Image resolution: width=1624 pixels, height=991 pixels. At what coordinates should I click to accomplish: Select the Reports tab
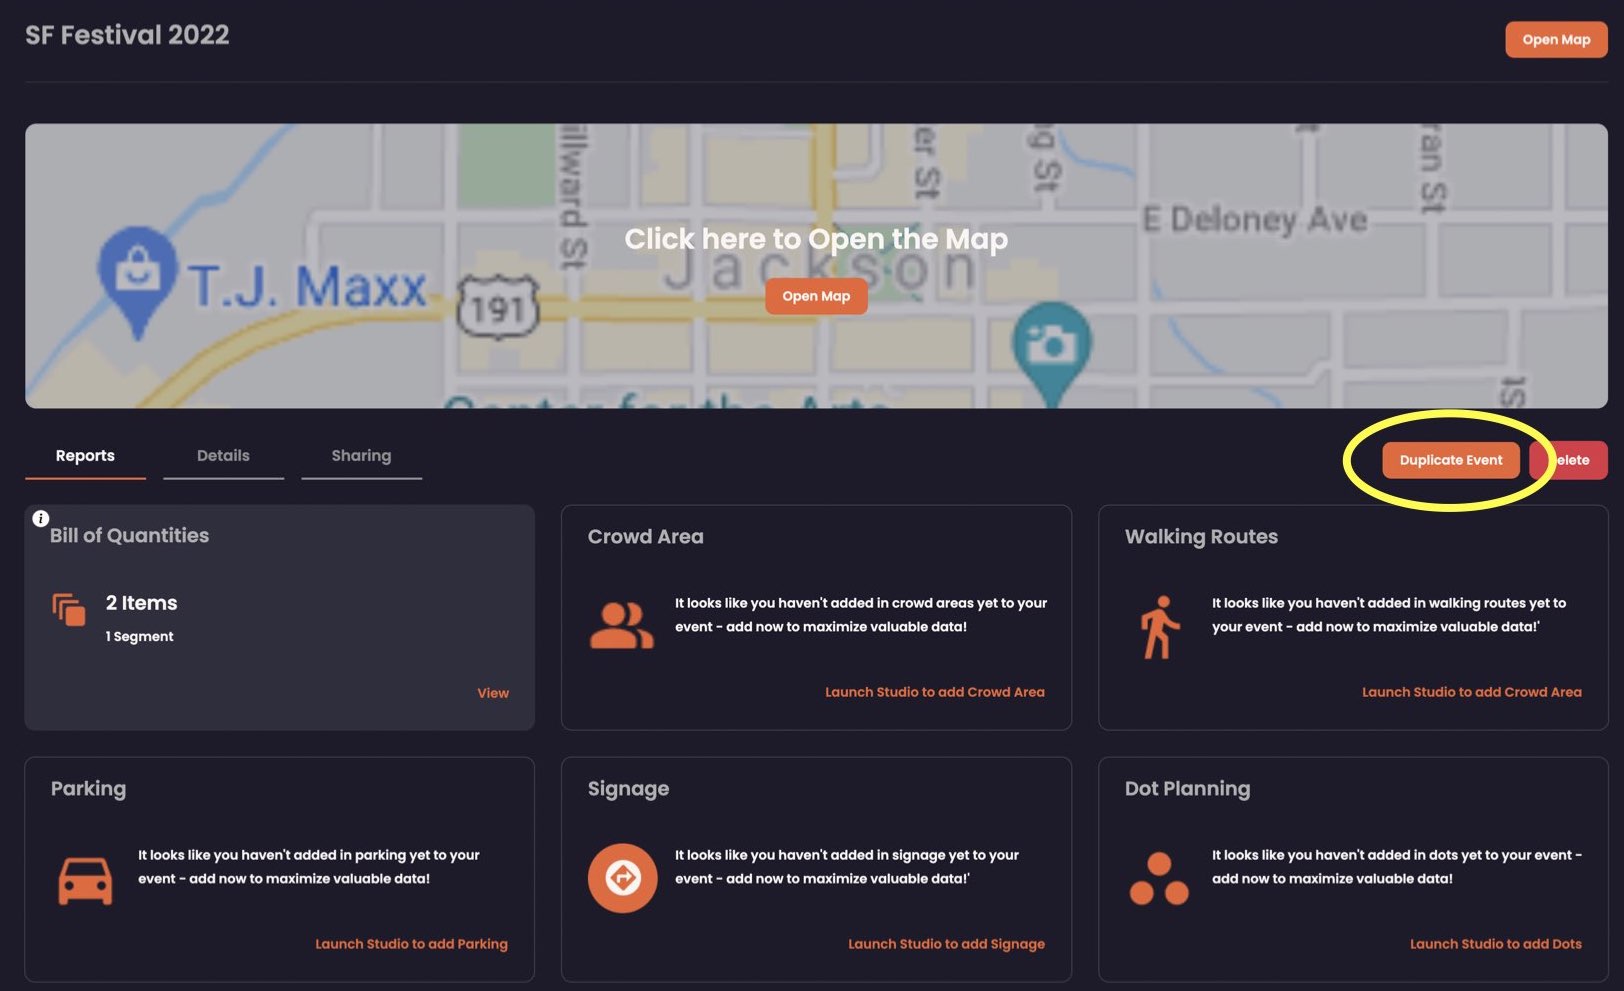click(85, 456)
